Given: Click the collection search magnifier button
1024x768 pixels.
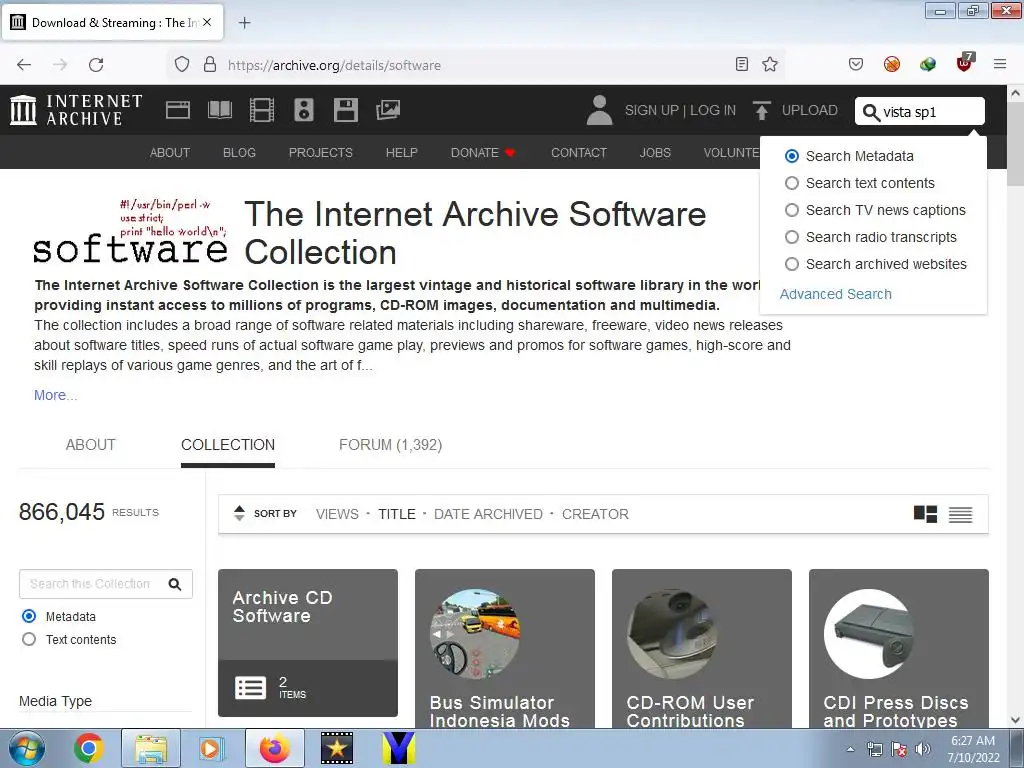Looking at the screenshot, I should click(x=175, y=584).
